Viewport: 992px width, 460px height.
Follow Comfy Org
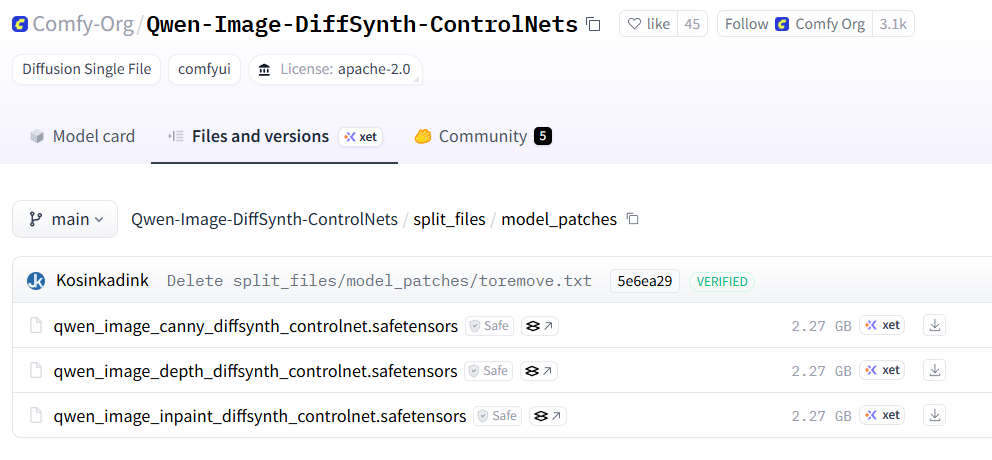[x=795, y=24]
